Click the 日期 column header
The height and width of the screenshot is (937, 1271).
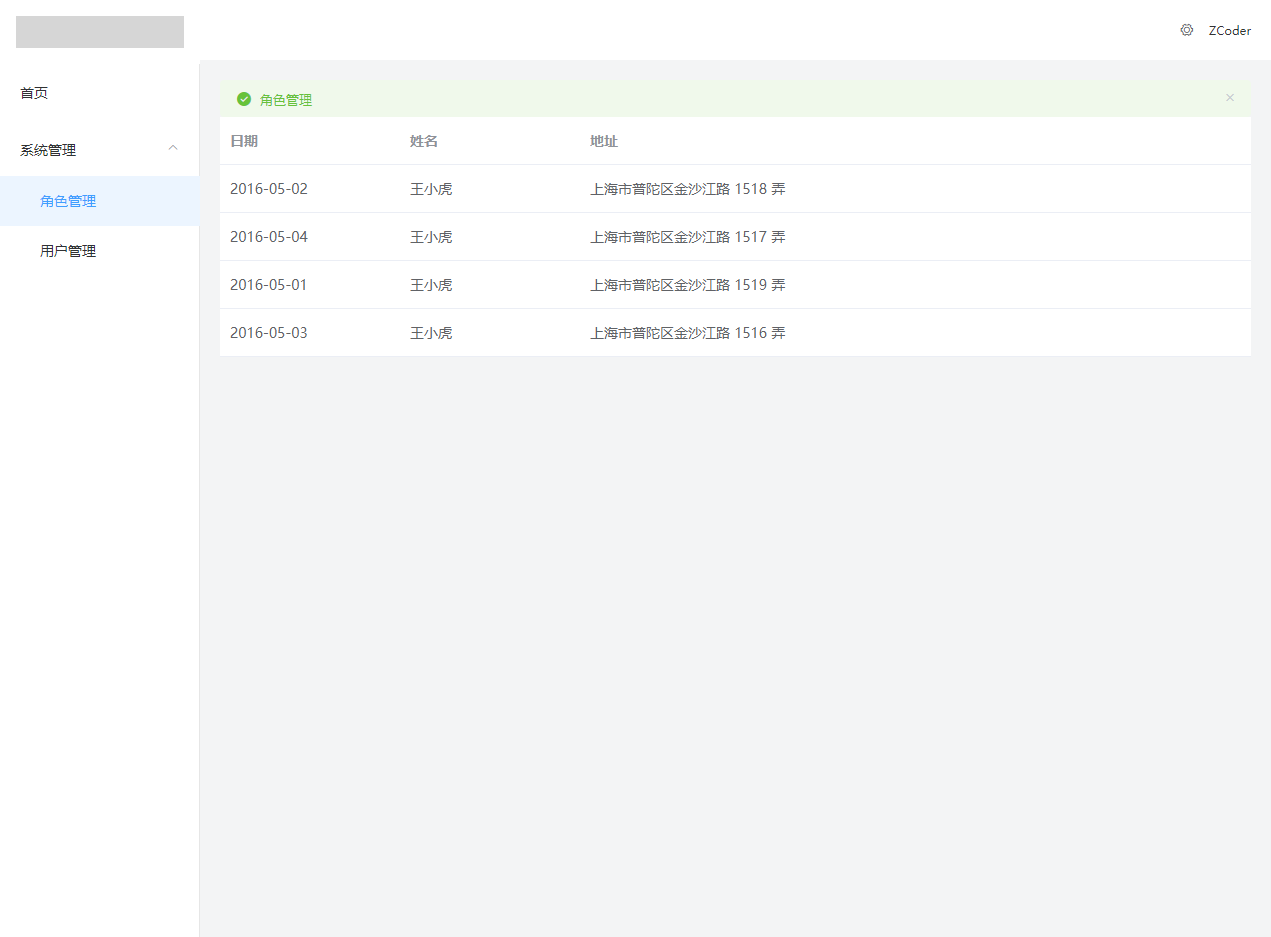pos(244,141)
